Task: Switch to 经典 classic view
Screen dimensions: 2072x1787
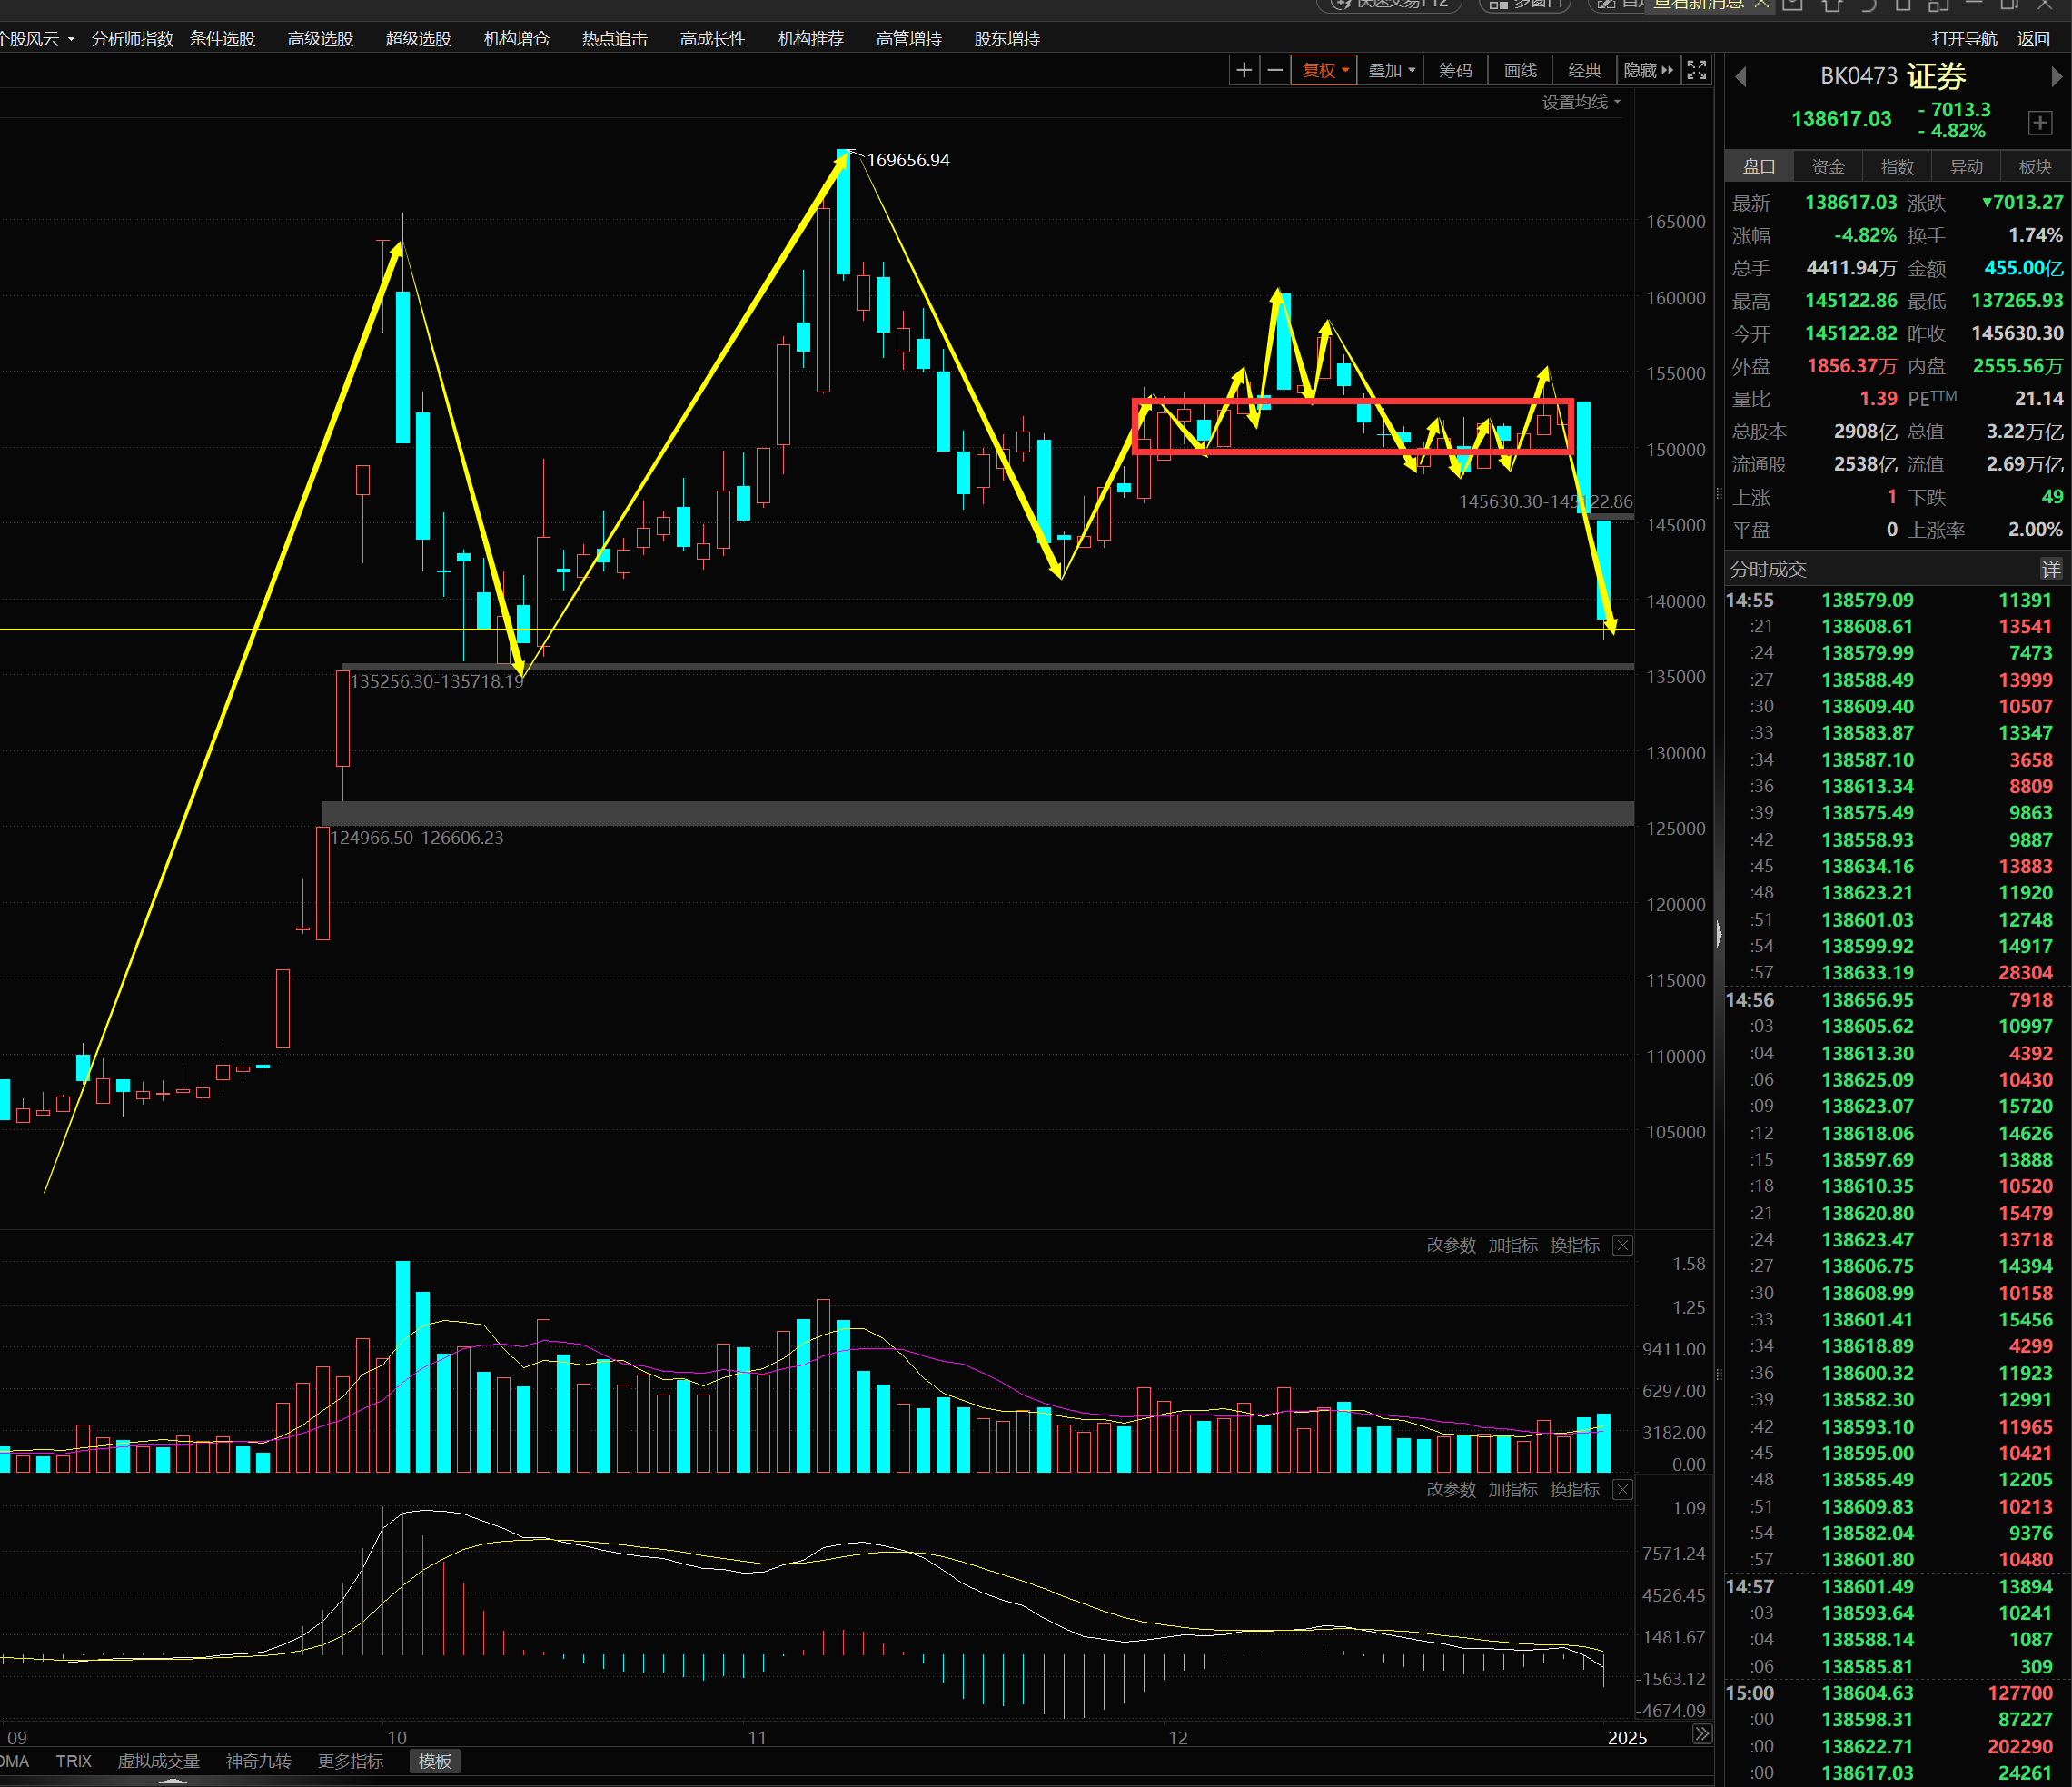Action: pos(1584,70)
